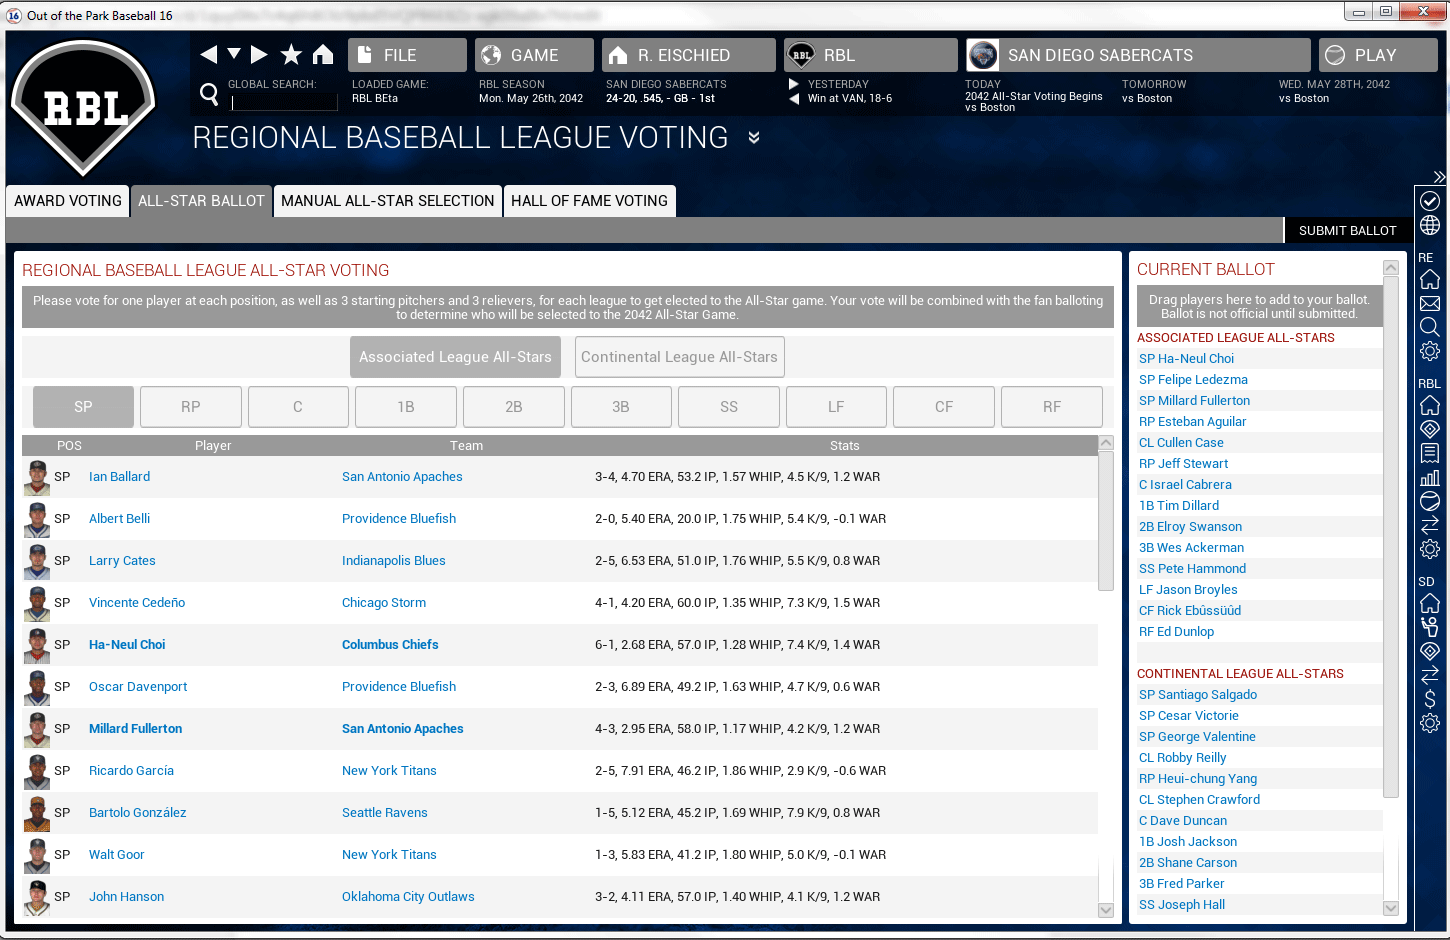
Task: Go forward with the right arrow icon
Action: (259, 54)
